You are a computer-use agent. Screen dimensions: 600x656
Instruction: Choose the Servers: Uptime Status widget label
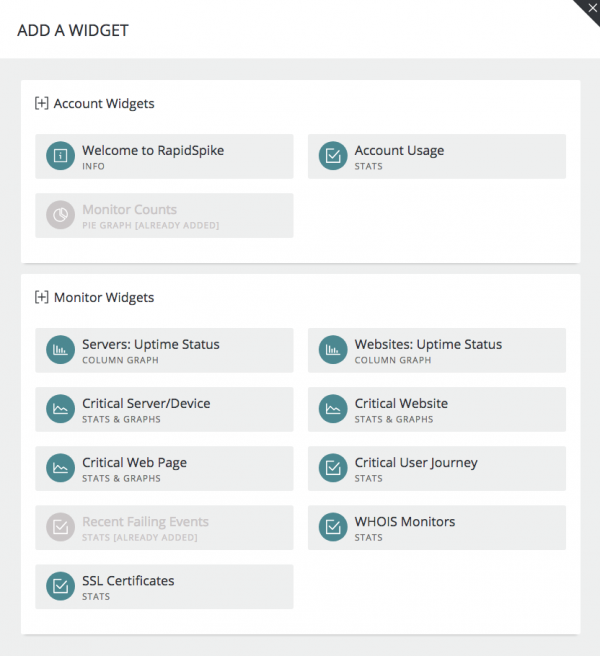tap(151, 344)
